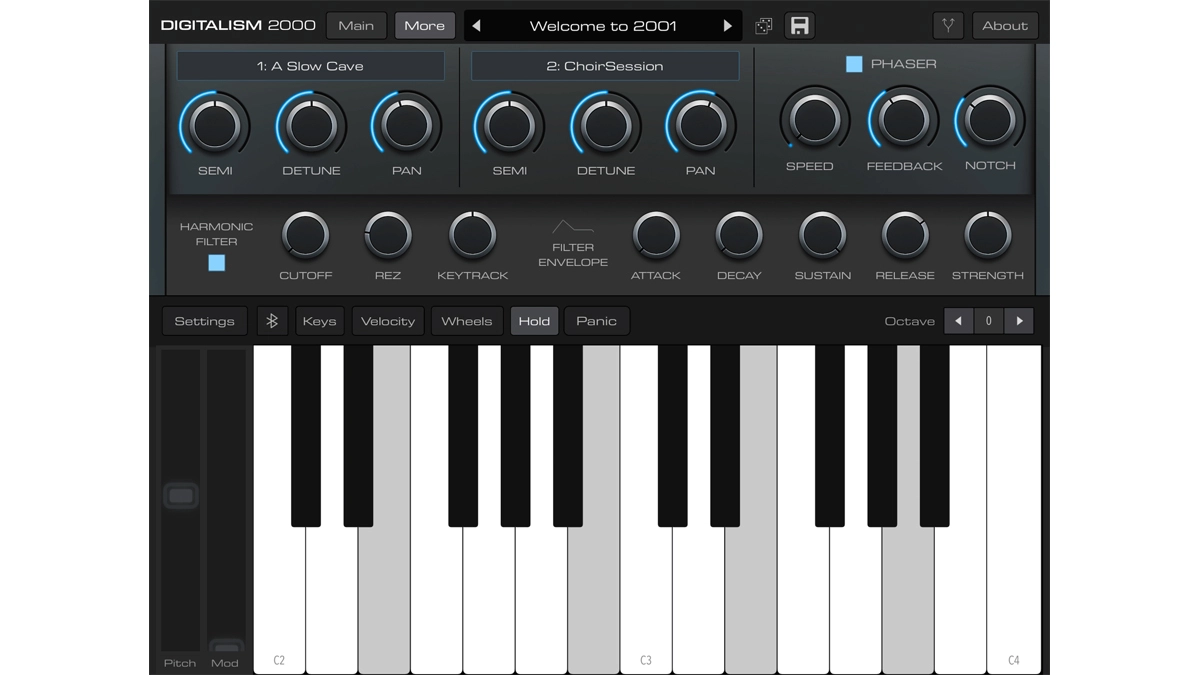
Task: Click the PAN knob of ChoirSession
Action: 701,125
